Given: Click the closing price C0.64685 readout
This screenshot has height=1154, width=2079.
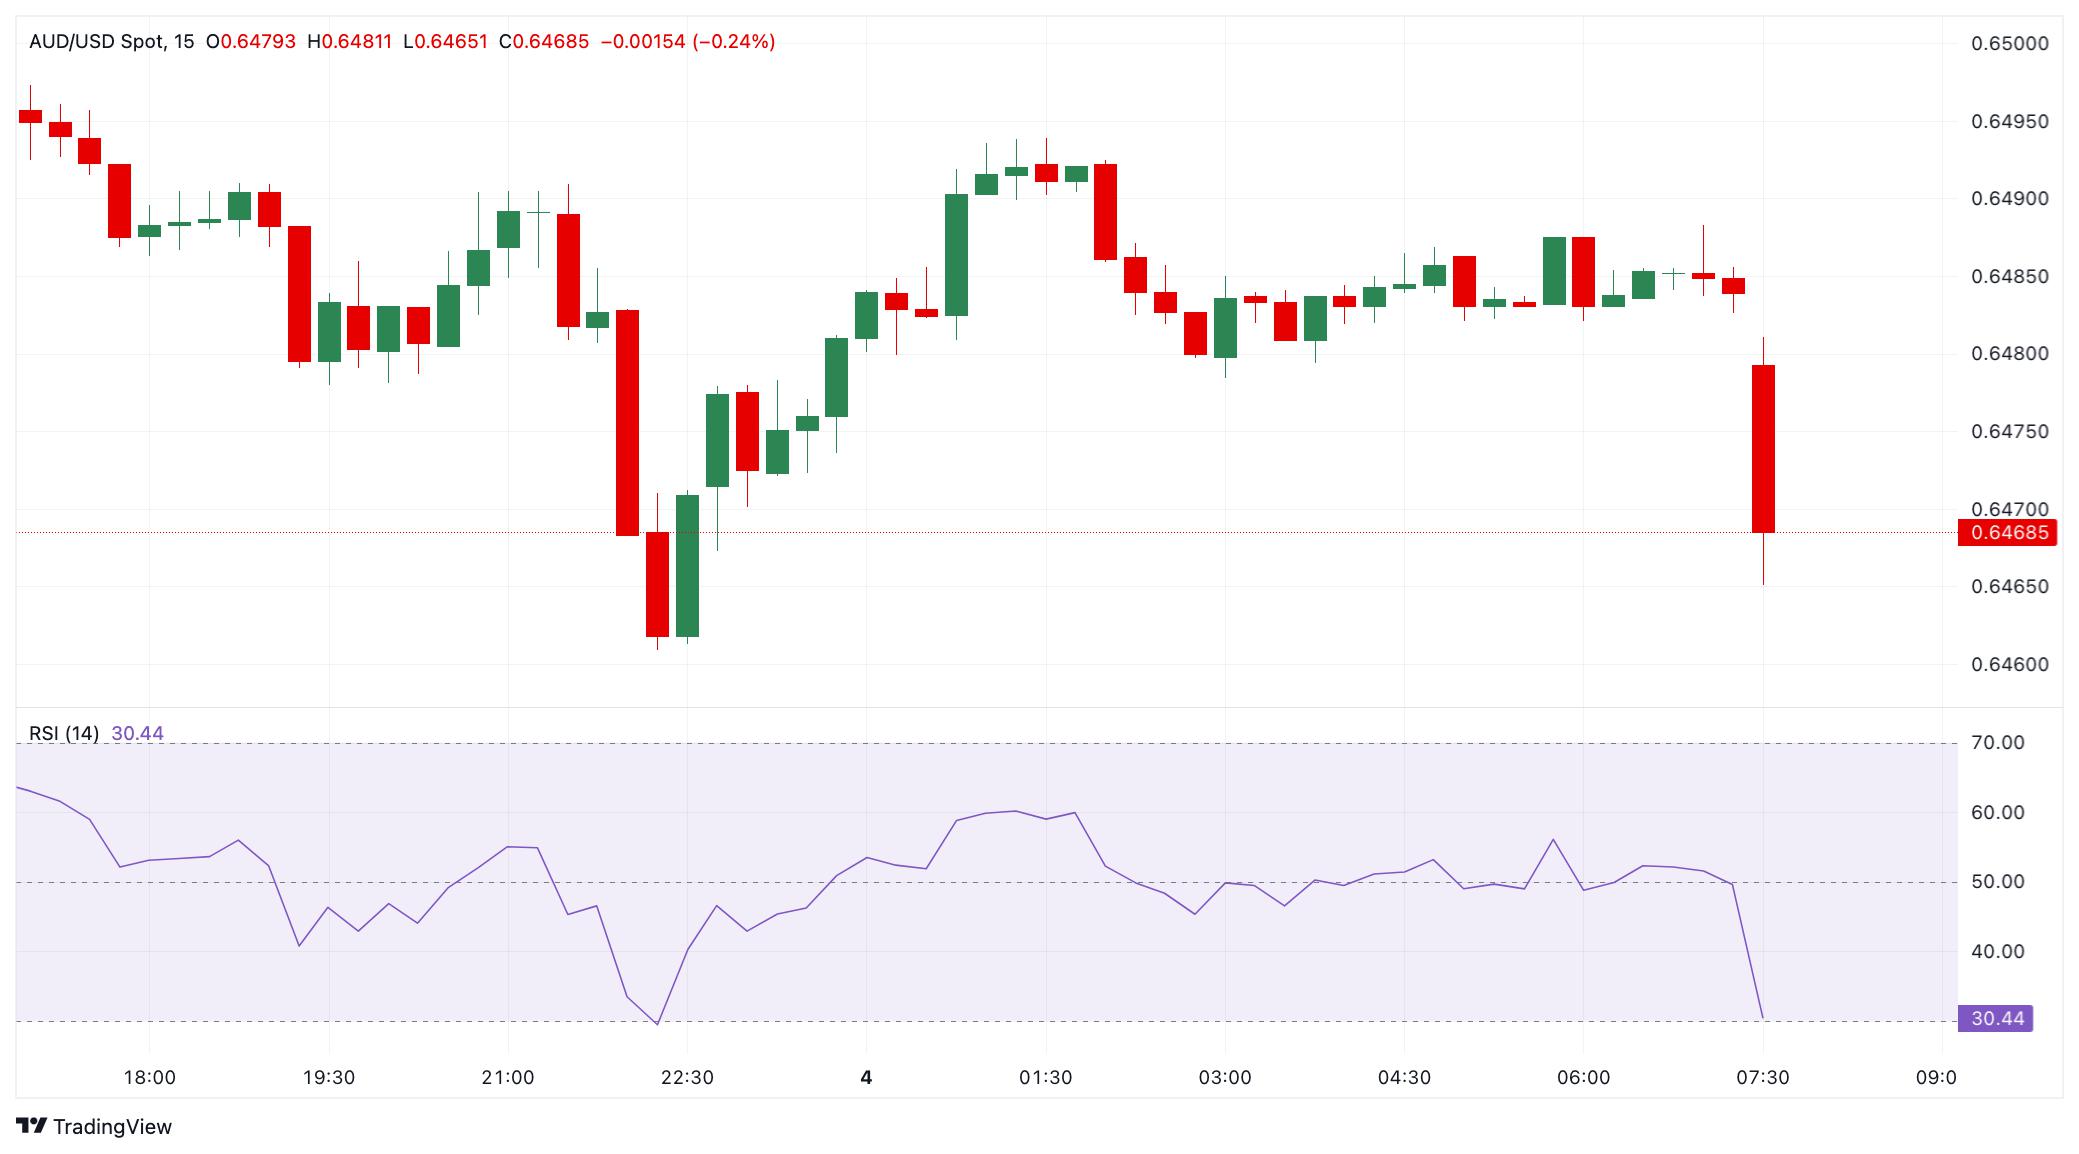Looking at the screenshot, I should [x=544, y=42].
